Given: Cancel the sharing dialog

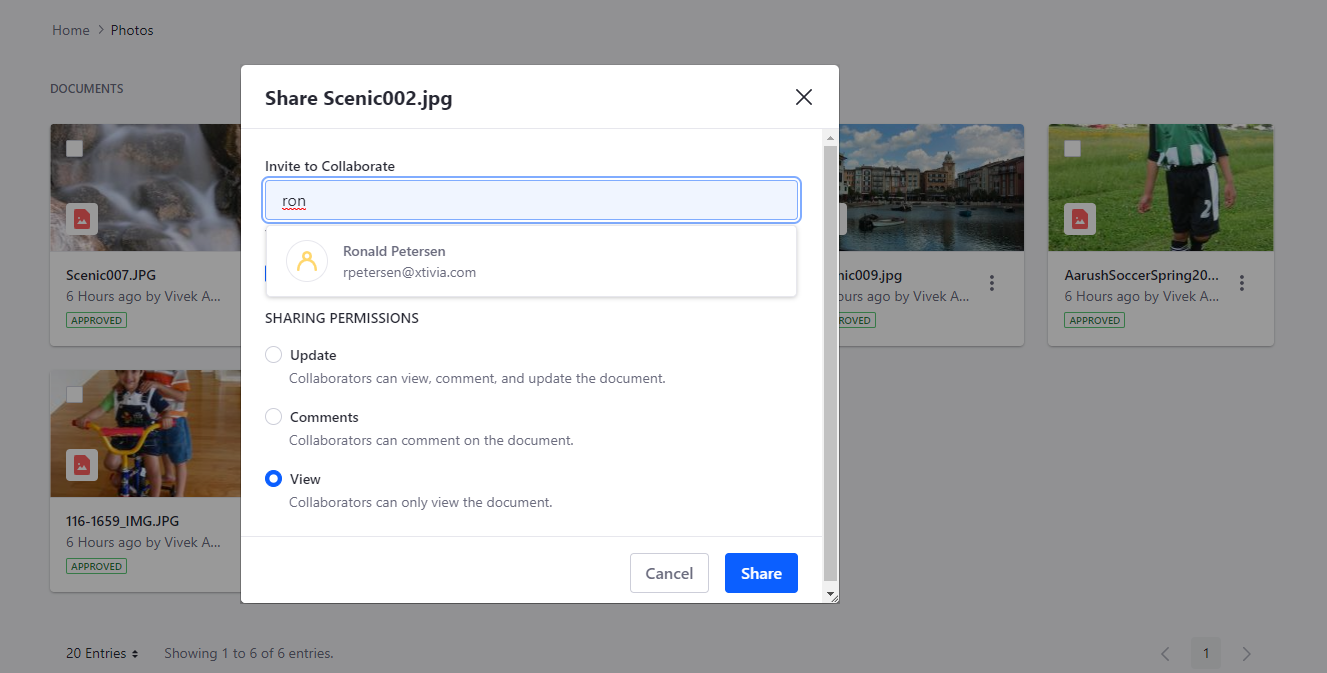Looking at the screenshot, I should (x=669, y=573).
